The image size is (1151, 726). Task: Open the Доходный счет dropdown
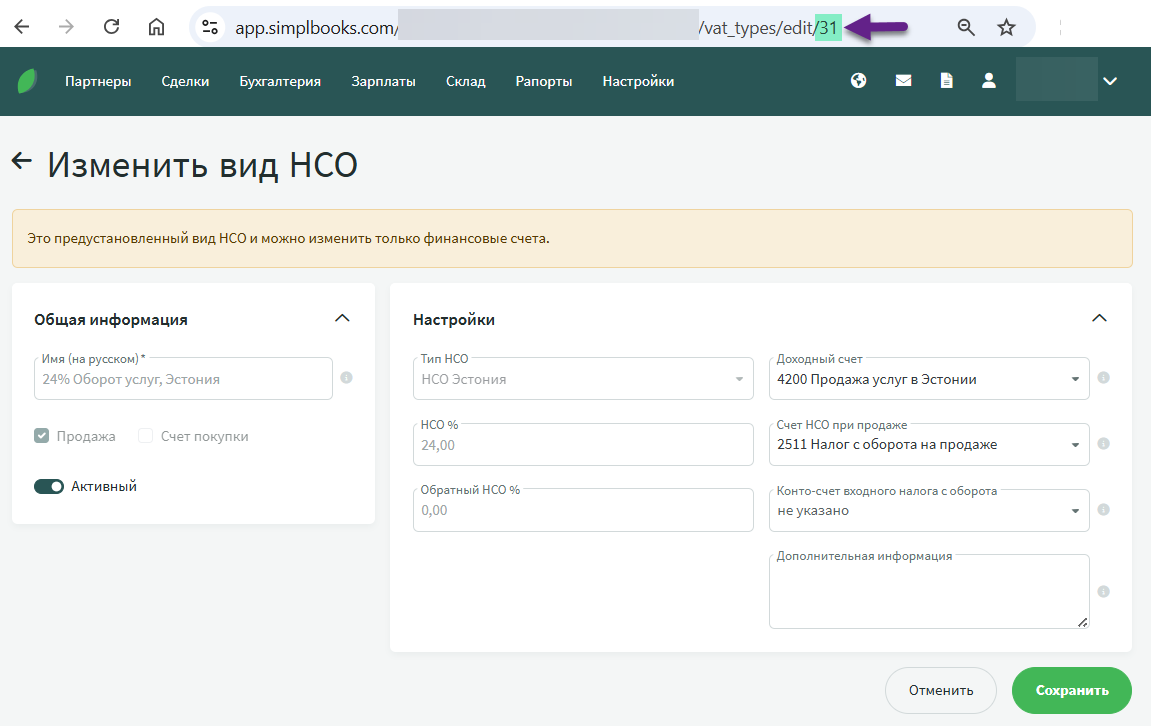point(929,380)
